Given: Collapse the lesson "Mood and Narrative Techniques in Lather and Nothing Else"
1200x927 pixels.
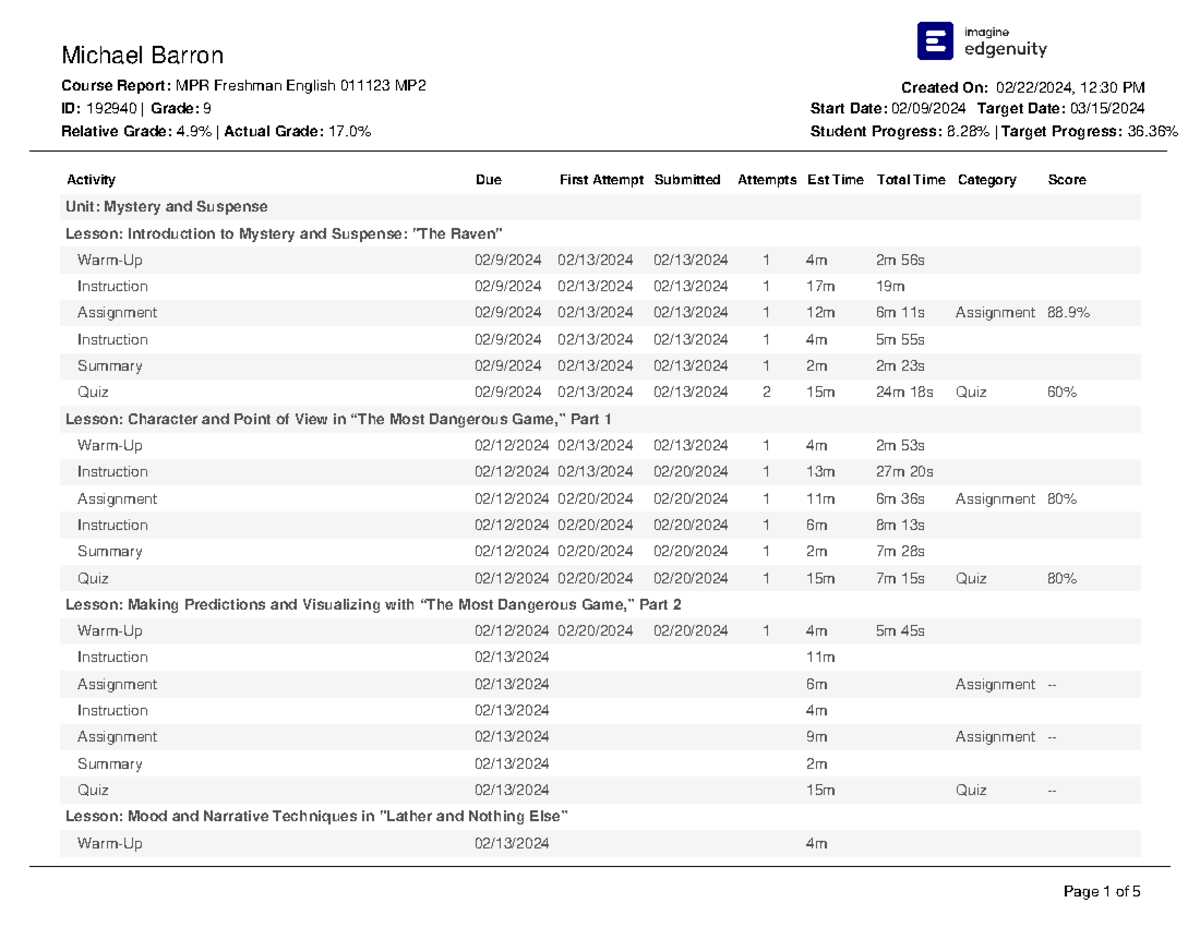Looking at the screenshot, I should tap(315, 815).
